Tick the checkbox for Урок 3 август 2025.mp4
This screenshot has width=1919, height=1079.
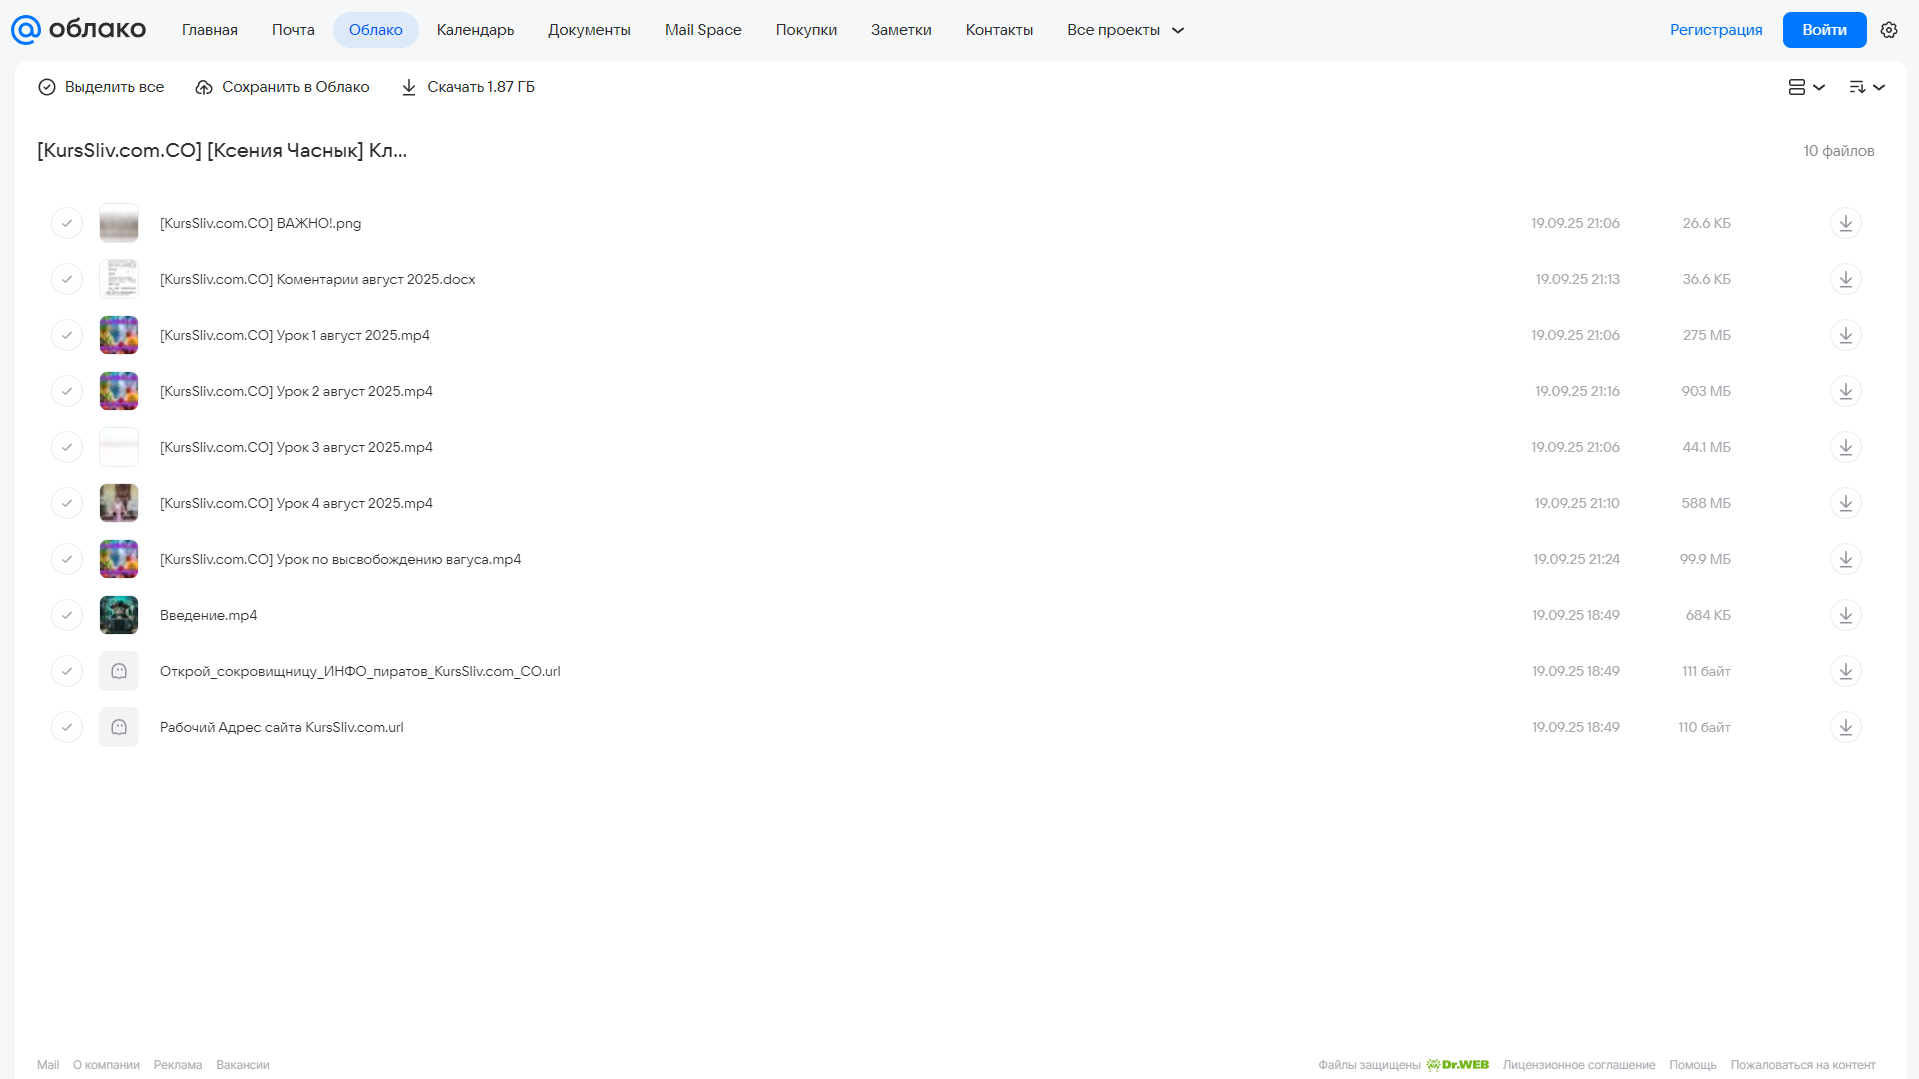coord(67,447)
